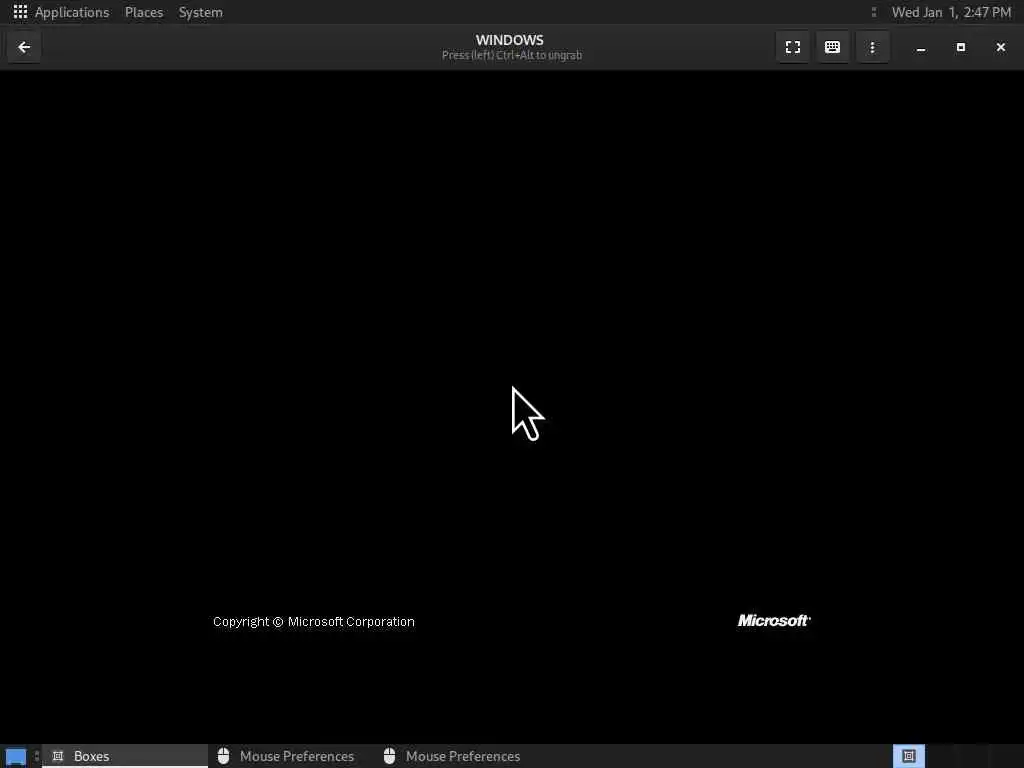The width and height of the screenshot is (1024, 768).
Task: Open the System menu
Action: [200, 12]
